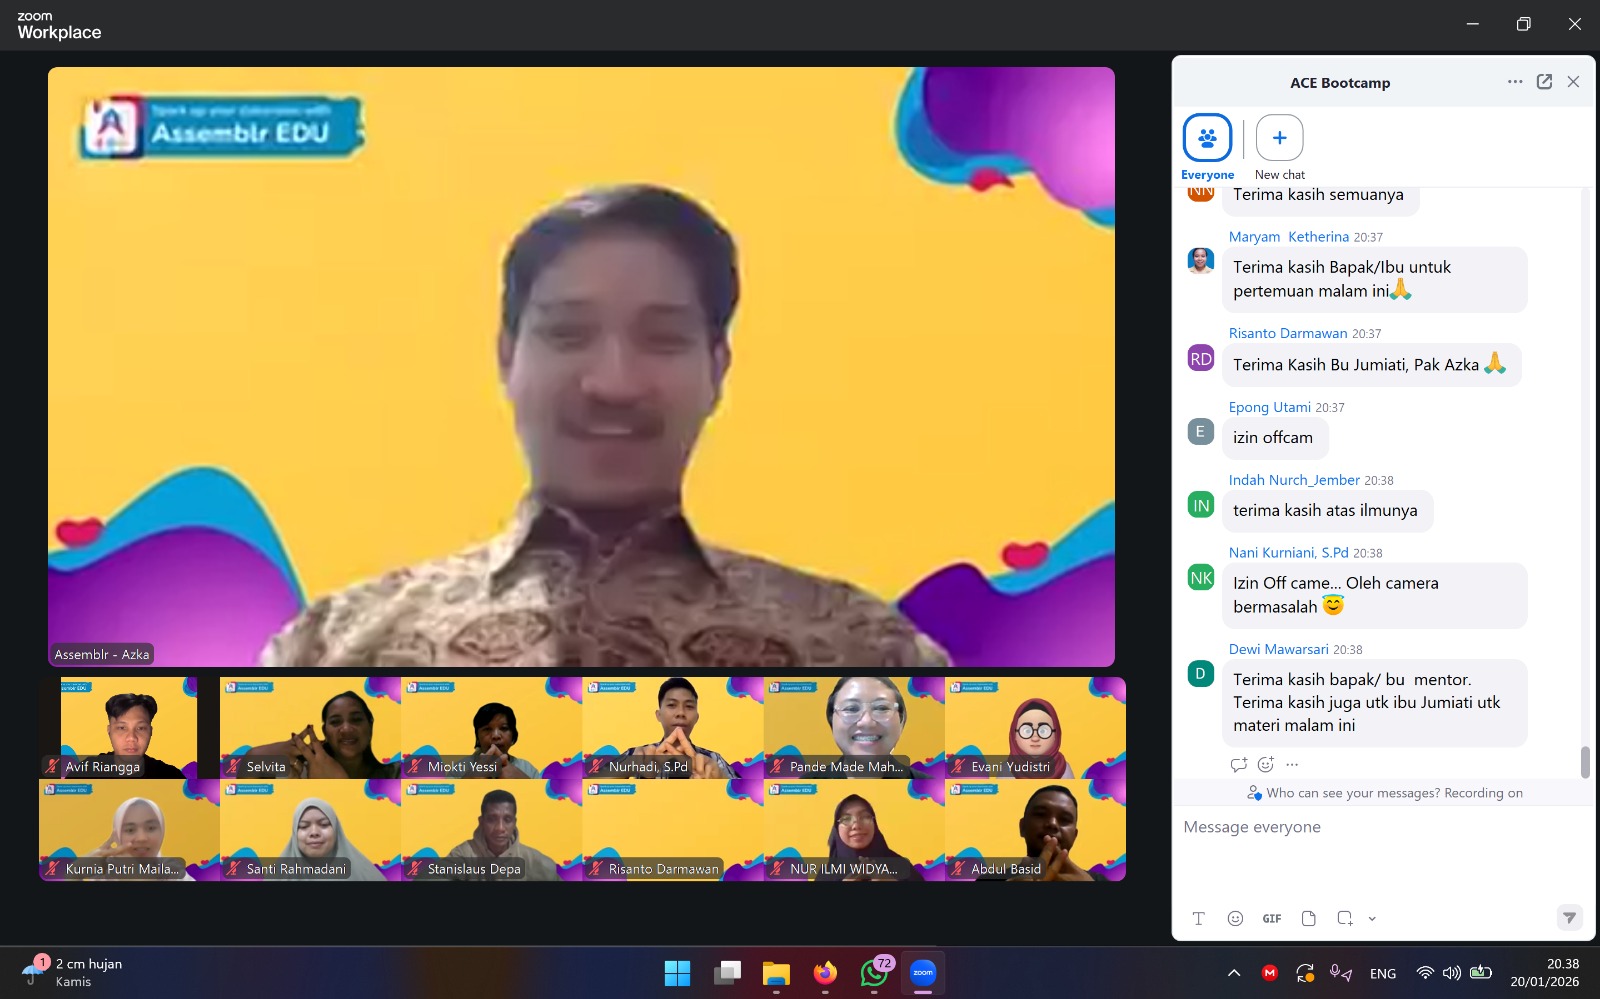Reply in thread to Dewi's message
Viewport: 1600px width, 999px height.
click(1239, 765)
